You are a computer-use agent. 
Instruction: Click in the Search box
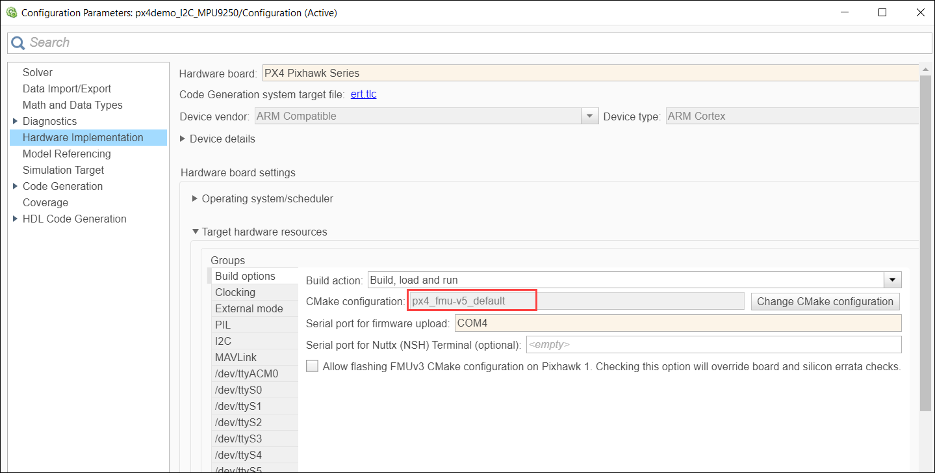470,43
